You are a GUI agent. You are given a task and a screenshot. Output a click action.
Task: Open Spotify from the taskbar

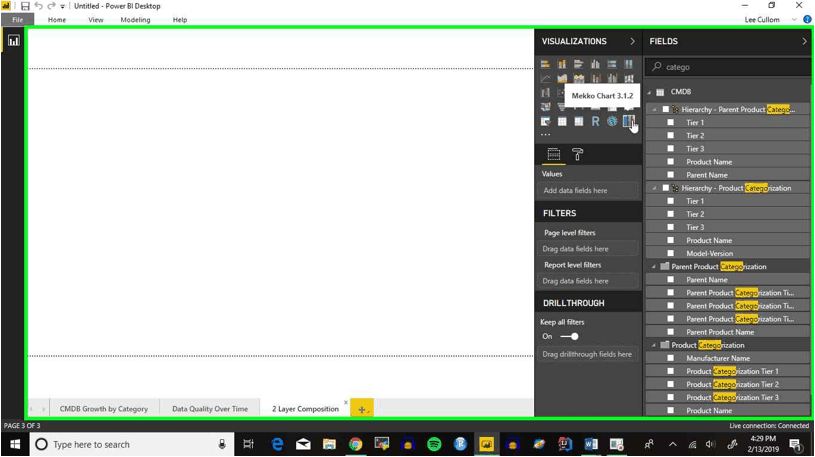434,445
